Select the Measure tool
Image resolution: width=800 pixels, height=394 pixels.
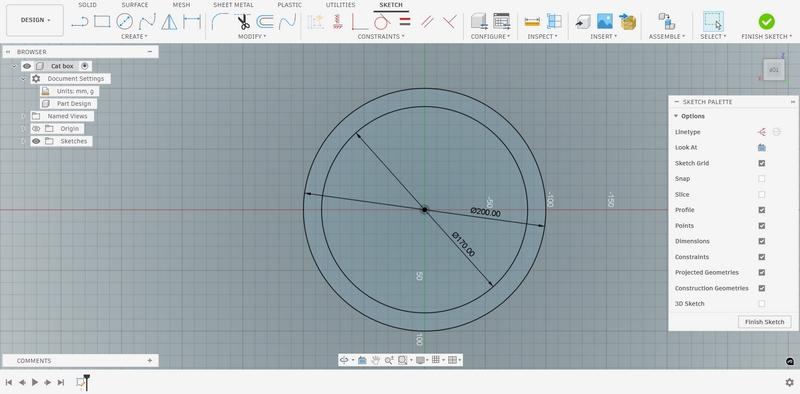pos(532,21)
